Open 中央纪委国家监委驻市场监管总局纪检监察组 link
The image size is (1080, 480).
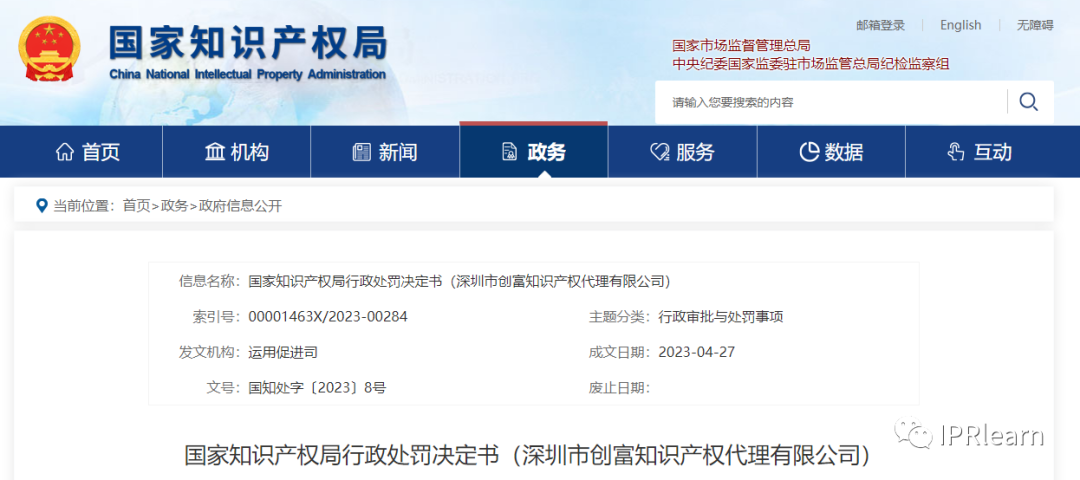811,64
